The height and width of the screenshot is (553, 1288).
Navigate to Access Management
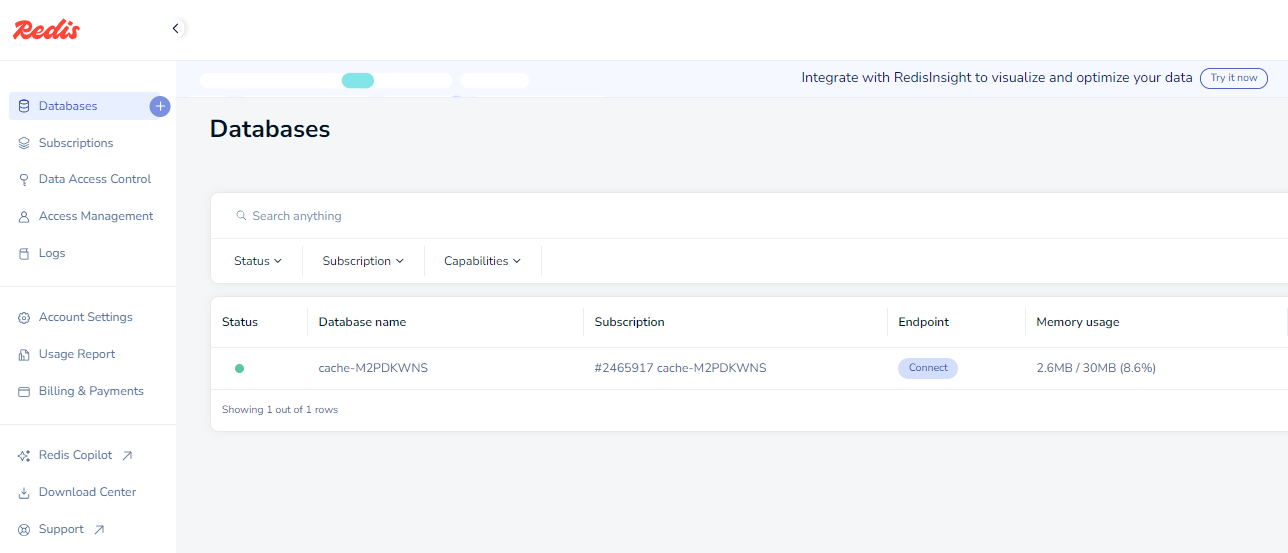pyautogui.click(x=96, y=216)
